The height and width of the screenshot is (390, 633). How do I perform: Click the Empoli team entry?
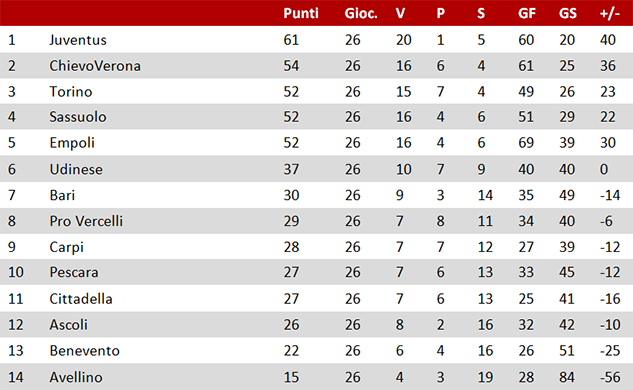pos(72,143)
